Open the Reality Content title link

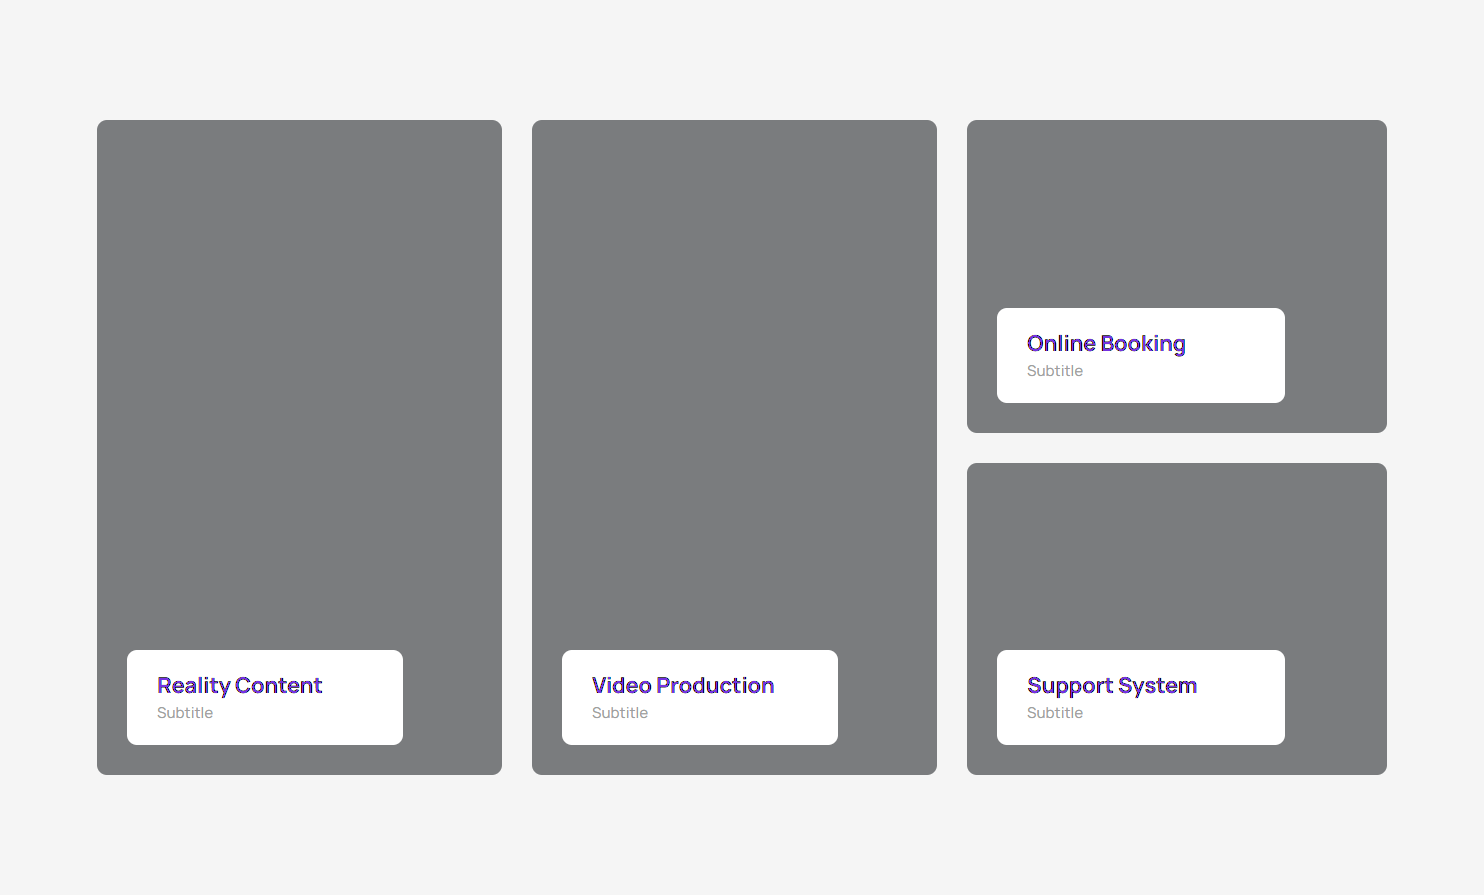[x=239, y=685]
